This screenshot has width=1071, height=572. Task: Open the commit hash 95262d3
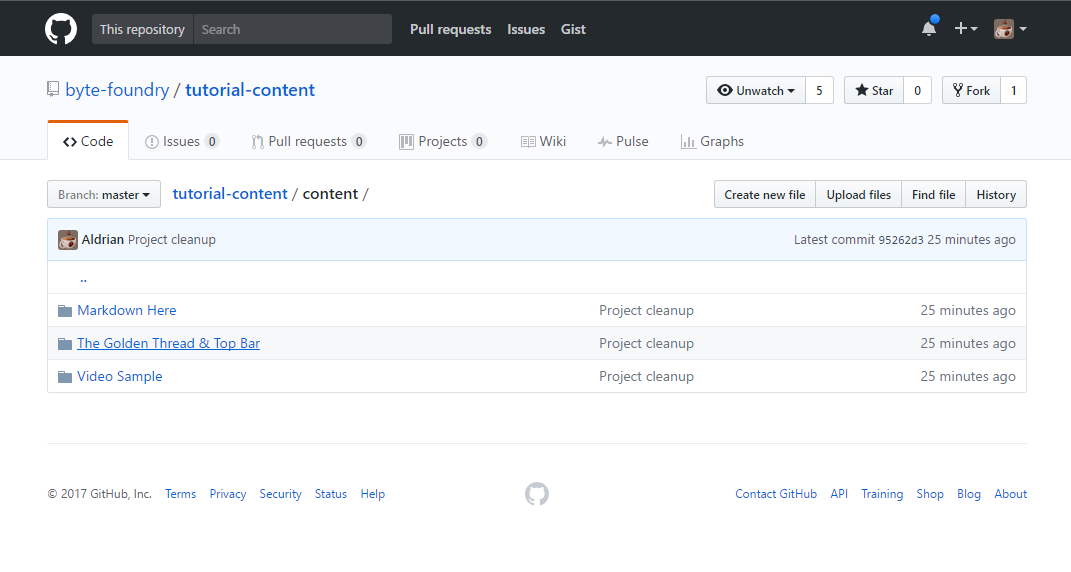(x=901, y=240)
